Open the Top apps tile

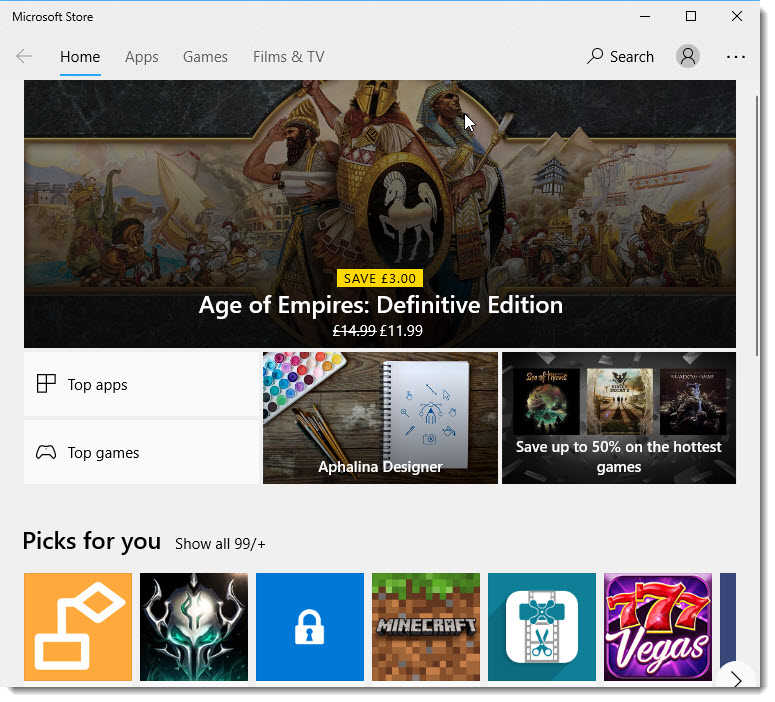point(141,384)
